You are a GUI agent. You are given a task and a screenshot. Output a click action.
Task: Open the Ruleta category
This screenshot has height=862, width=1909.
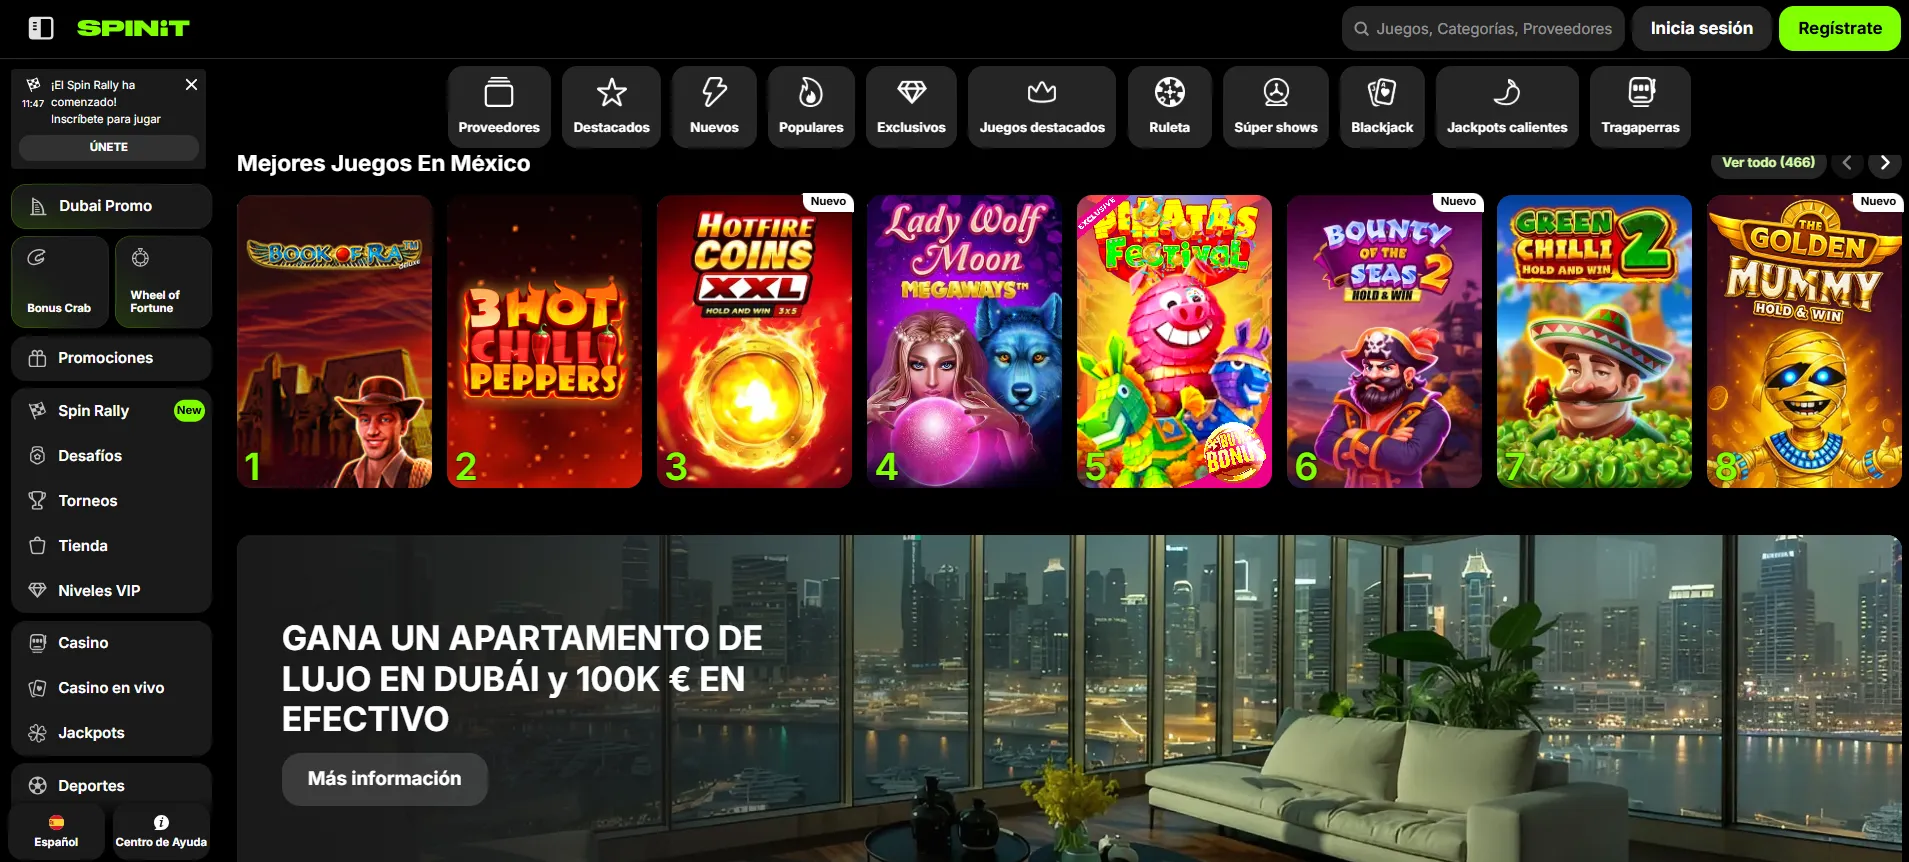coord(1169,107)
